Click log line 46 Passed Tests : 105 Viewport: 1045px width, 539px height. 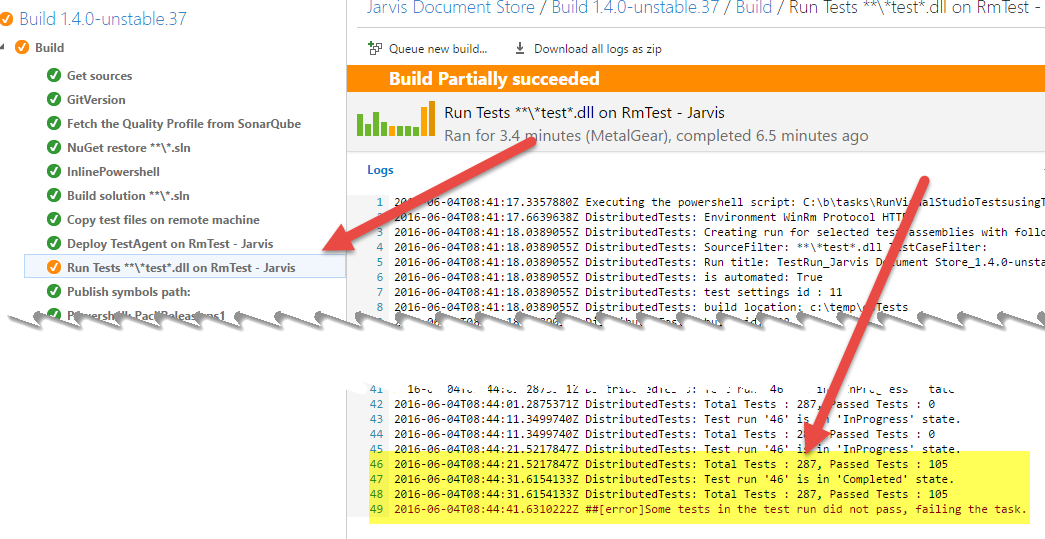(670, 464)
